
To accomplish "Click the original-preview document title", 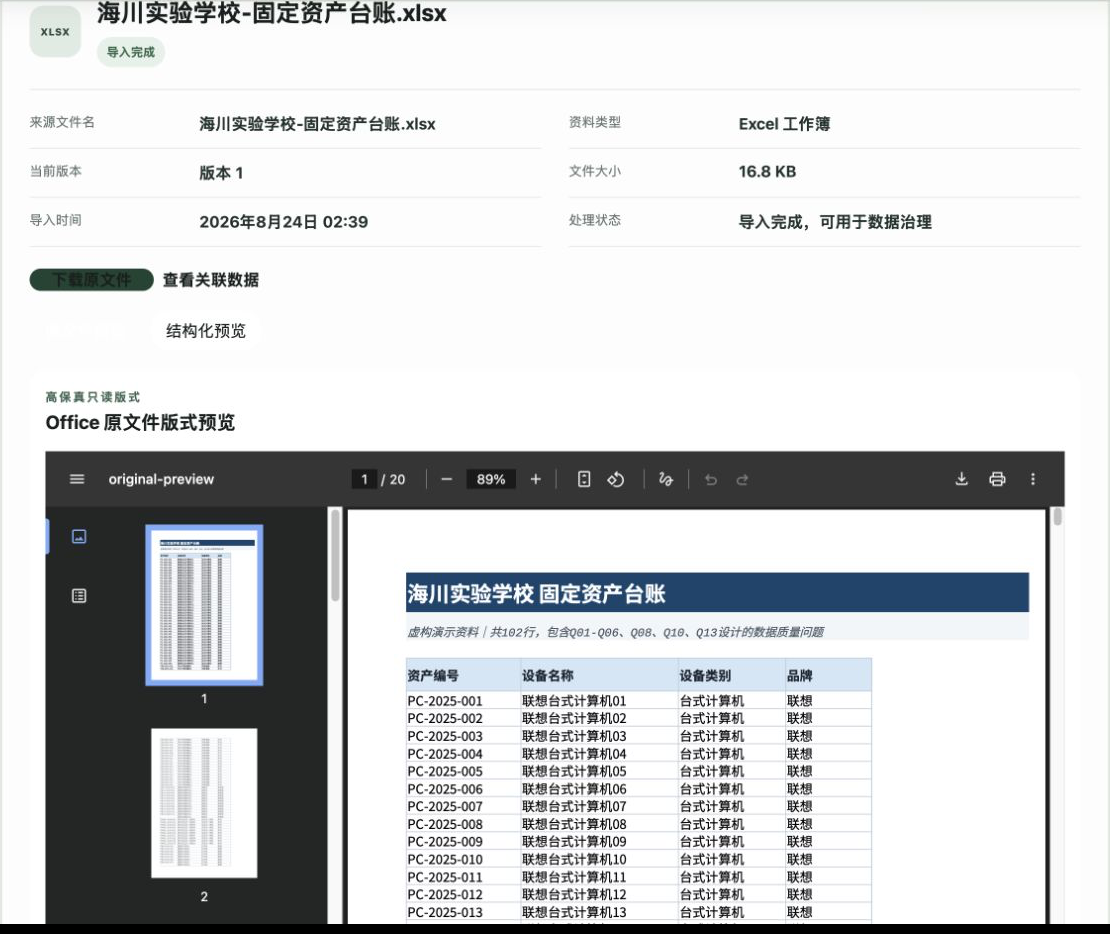I will [x=161, y=479].
